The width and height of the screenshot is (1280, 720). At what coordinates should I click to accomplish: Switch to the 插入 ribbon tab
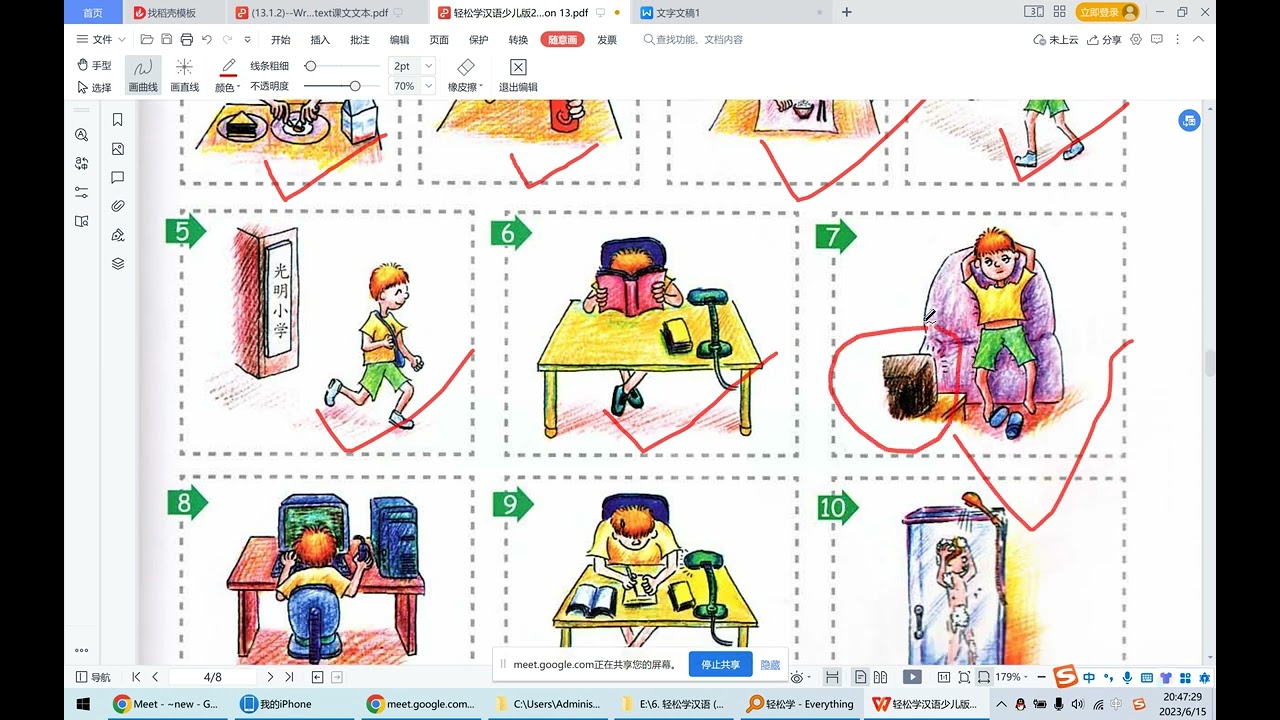320,40
